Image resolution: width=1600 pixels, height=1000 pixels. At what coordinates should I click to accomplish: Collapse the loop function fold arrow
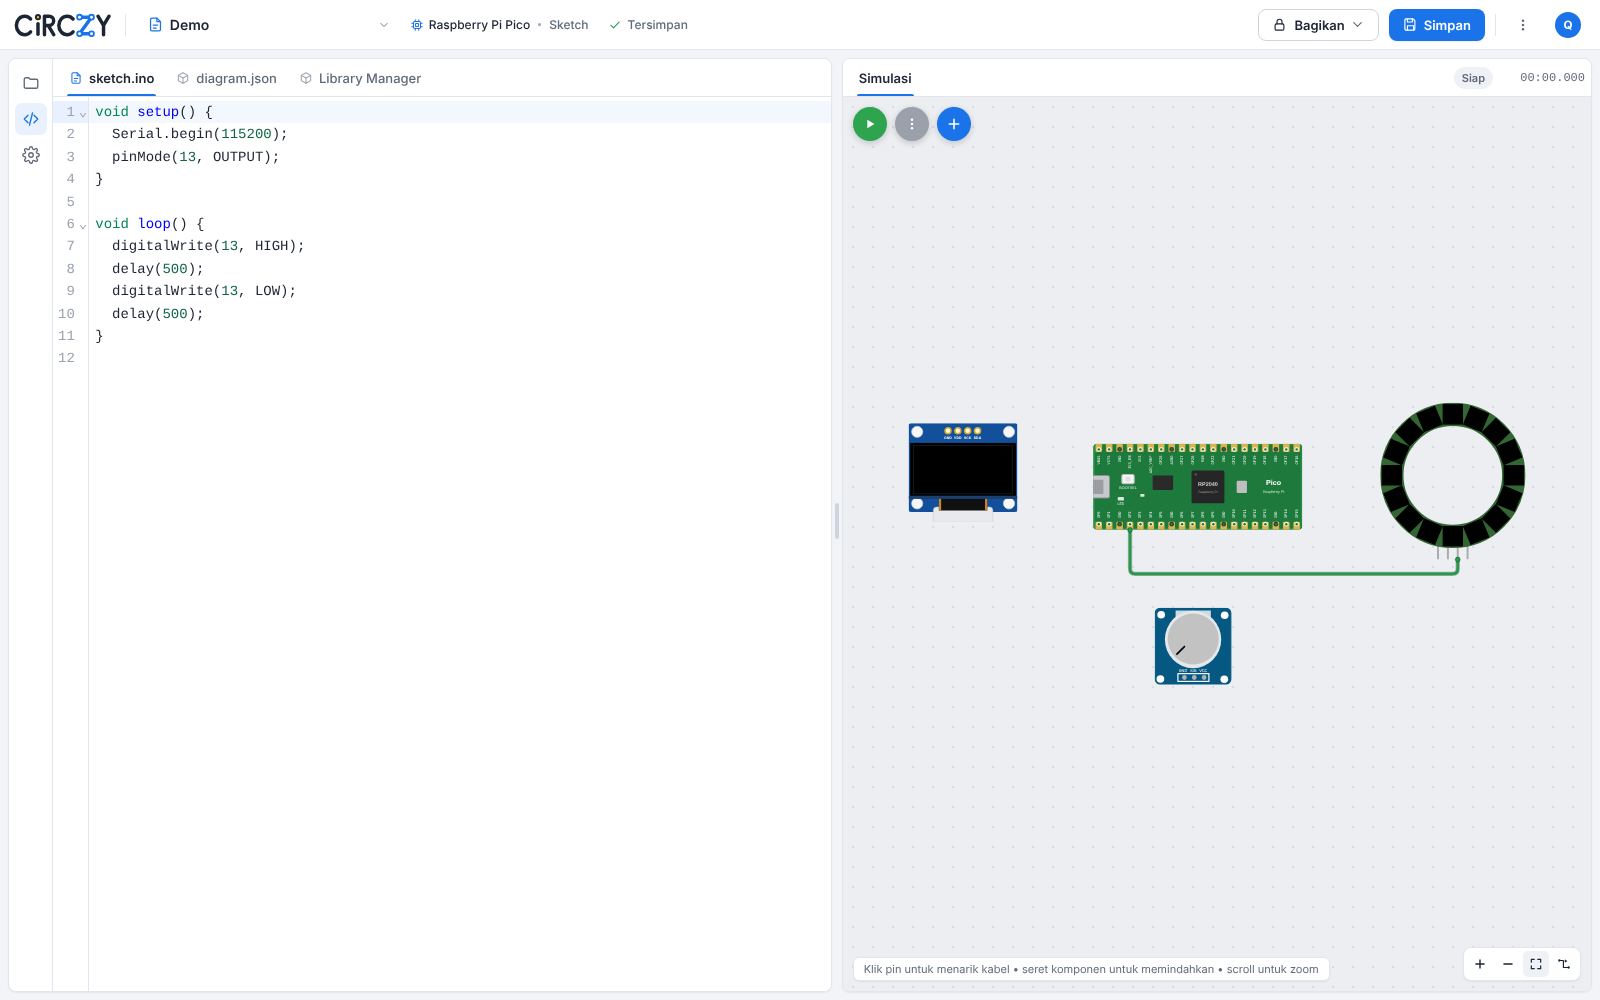coord(83,225)
